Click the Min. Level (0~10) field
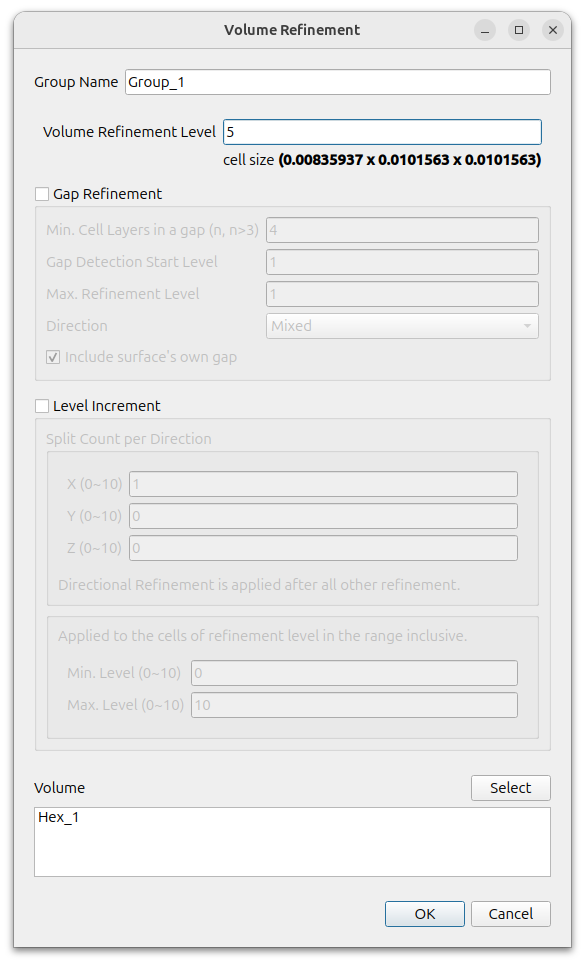585x964 pixels. tap(355, 673)
